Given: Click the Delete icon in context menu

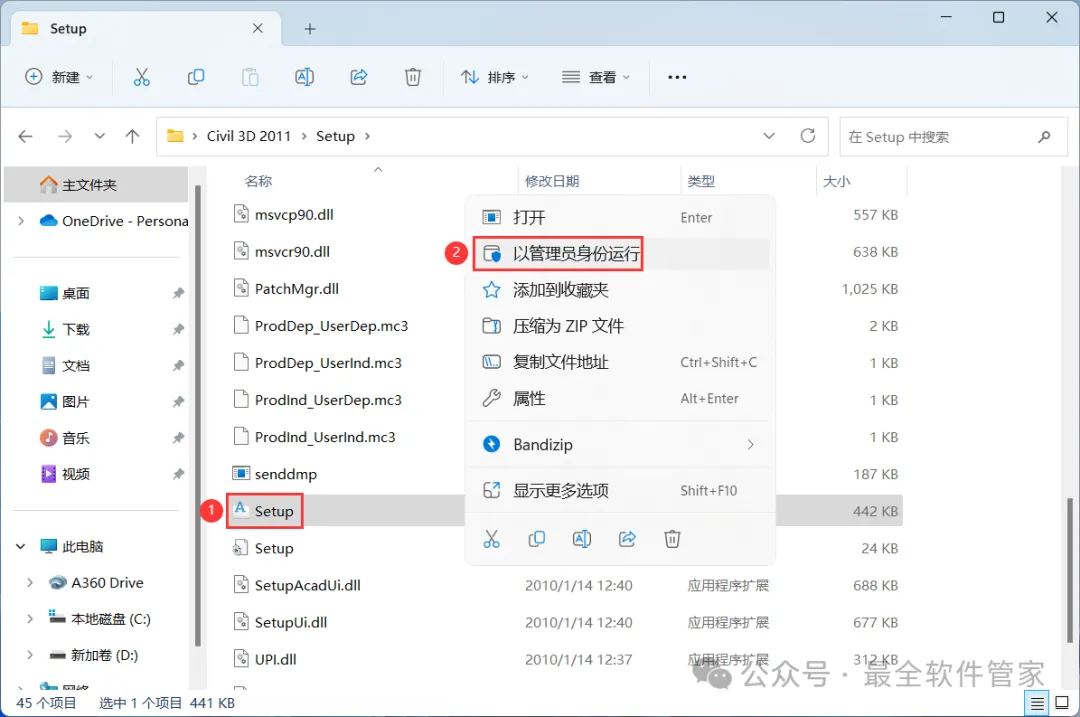Looking at the screenshot, I should coord(672,539).
